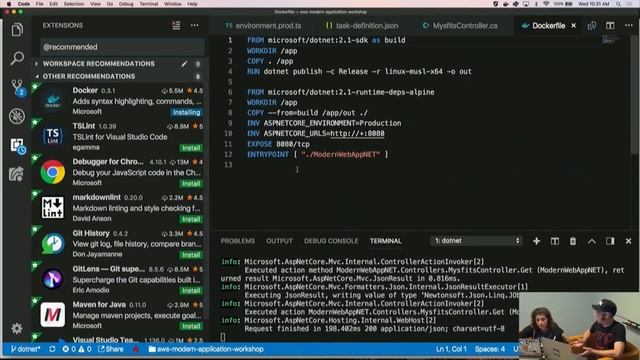Kill the terminal with trash icon

pyautogui.click(x=573, y=241)
